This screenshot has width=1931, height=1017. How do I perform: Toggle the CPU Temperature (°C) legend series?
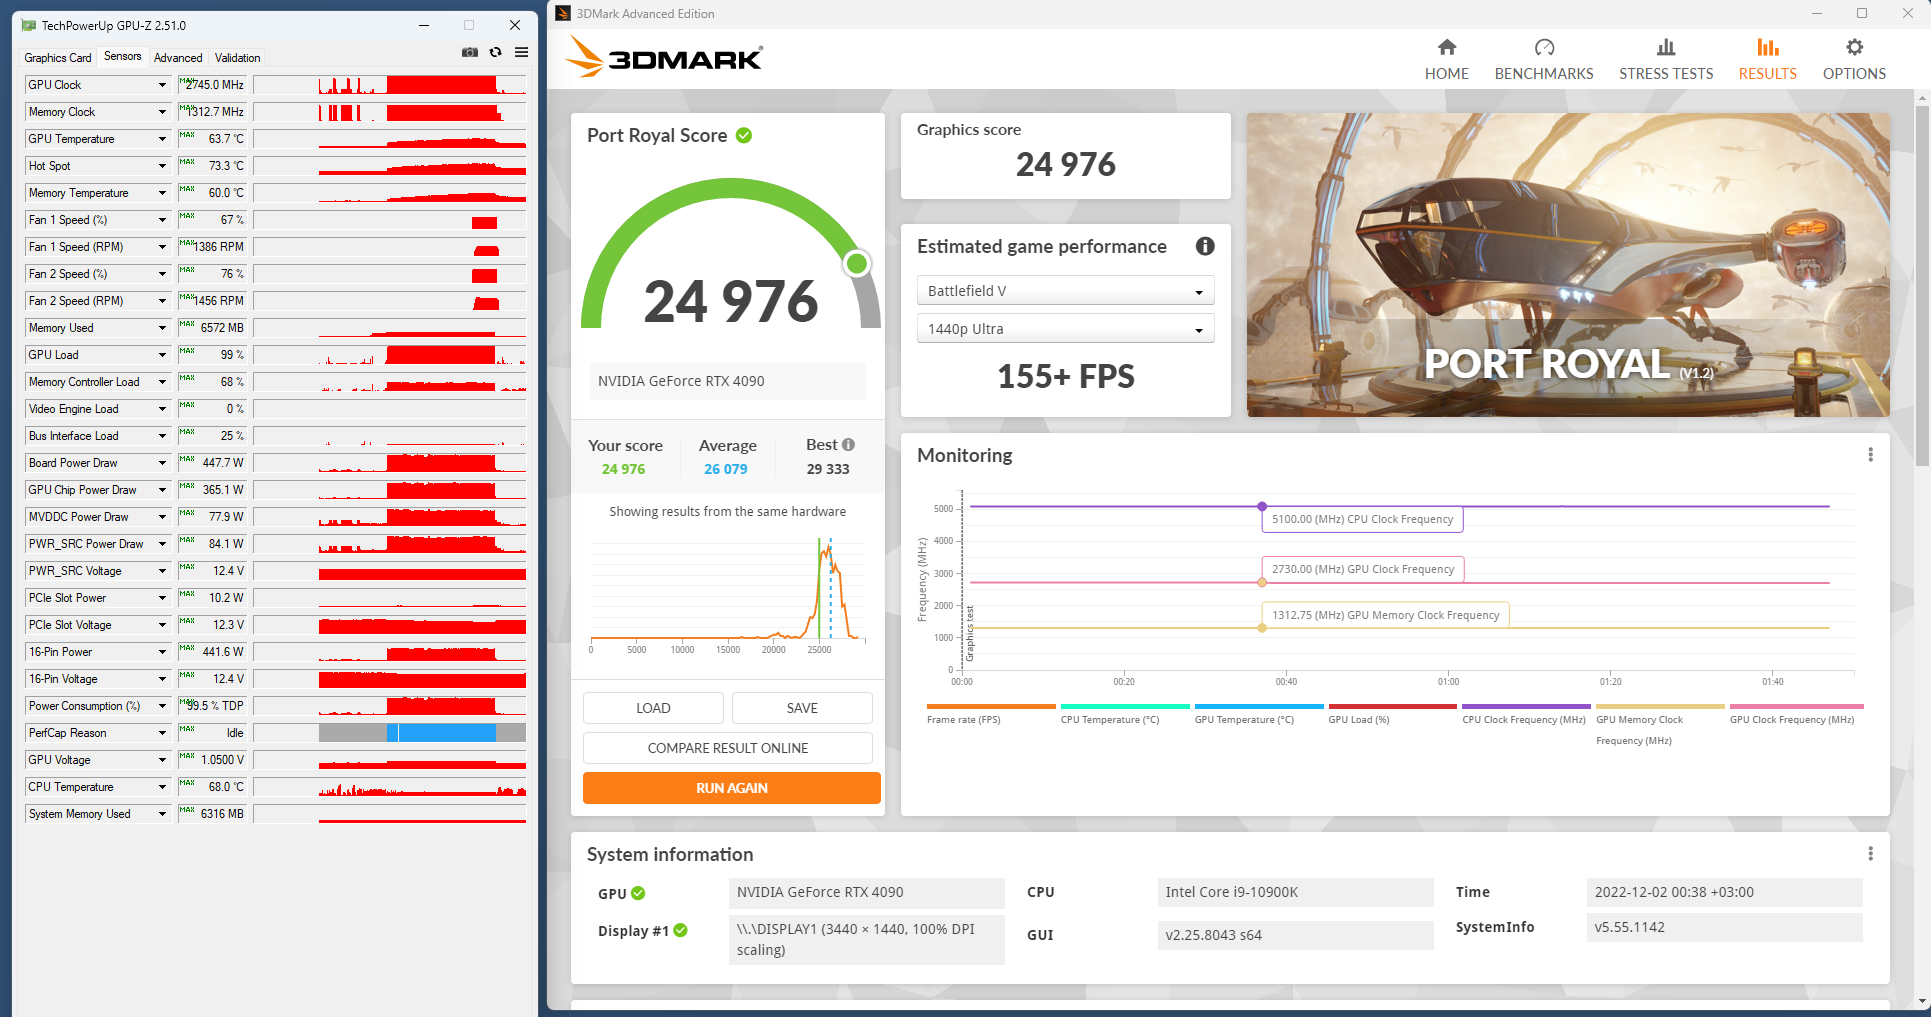click(1125, 714)
